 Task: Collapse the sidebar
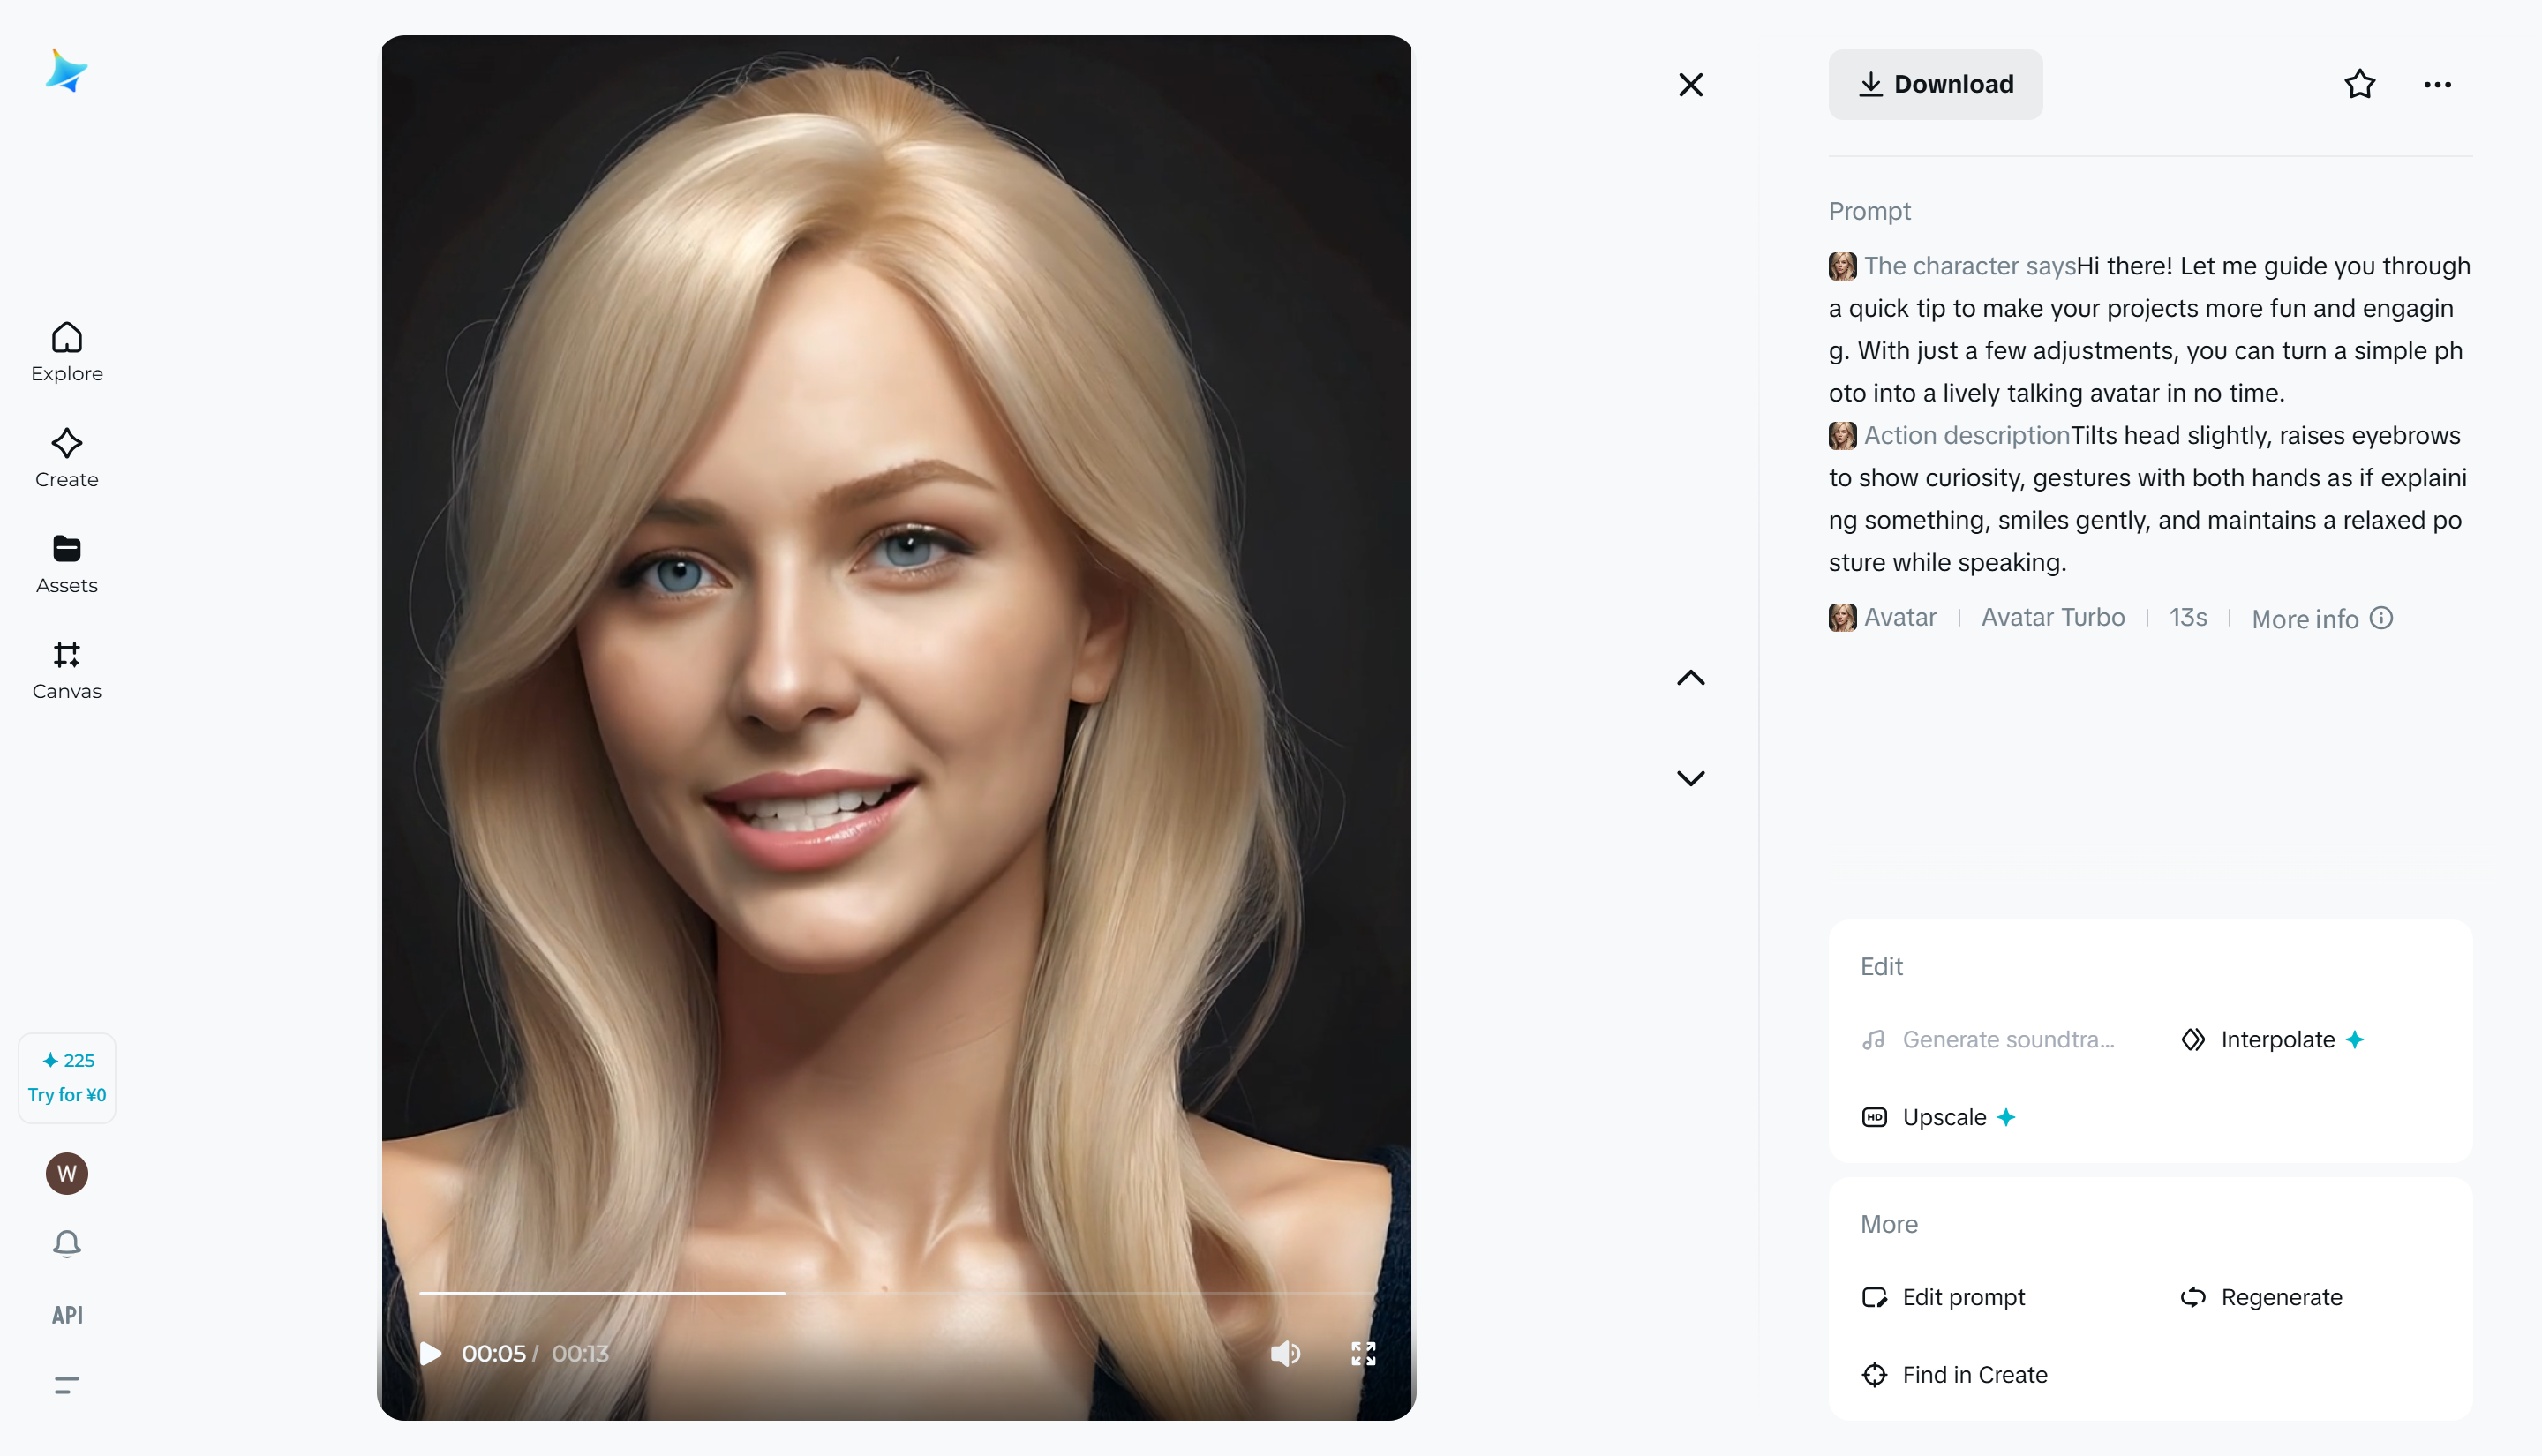pos(66,1385)
